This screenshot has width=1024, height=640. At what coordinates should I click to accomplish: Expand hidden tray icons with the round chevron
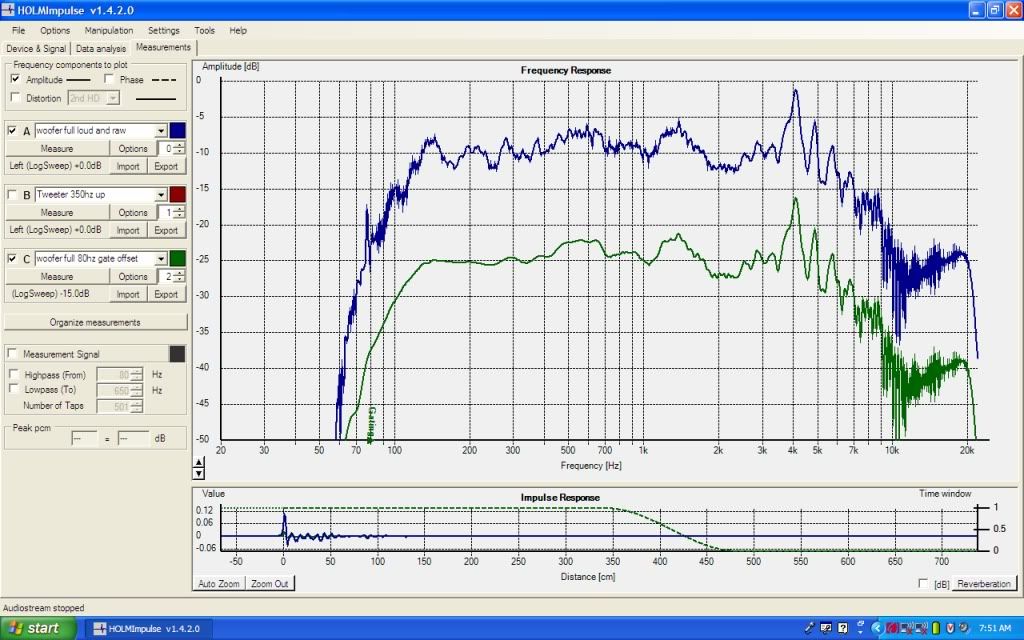point(876,628)
